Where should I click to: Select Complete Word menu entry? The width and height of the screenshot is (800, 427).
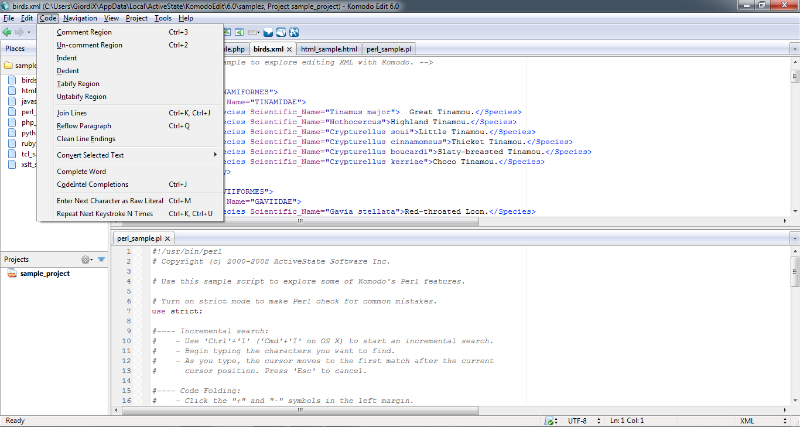pyautogui.click(x=81, y=171)
